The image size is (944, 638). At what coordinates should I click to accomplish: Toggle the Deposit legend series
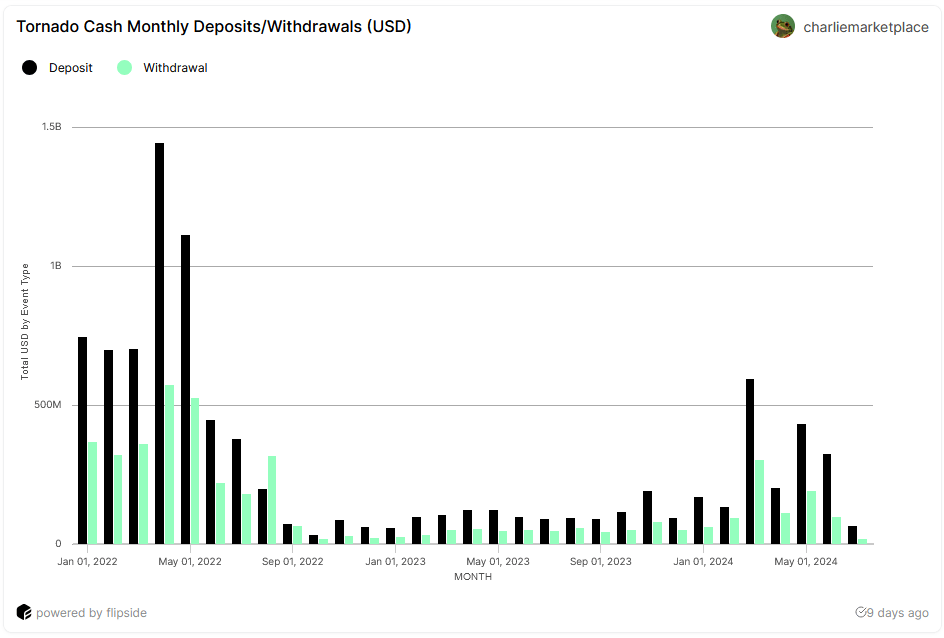(x=57, y=67)
